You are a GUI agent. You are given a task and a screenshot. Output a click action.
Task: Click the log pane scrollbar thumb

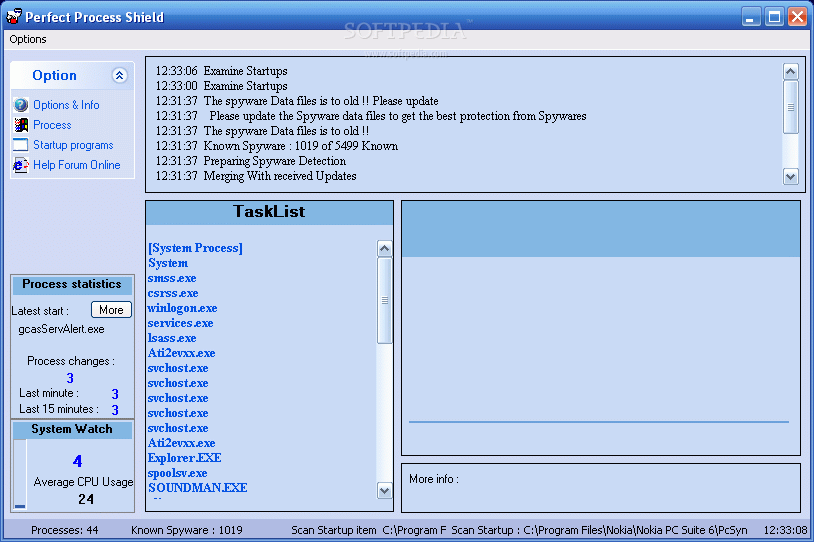[x=791, y=107]
